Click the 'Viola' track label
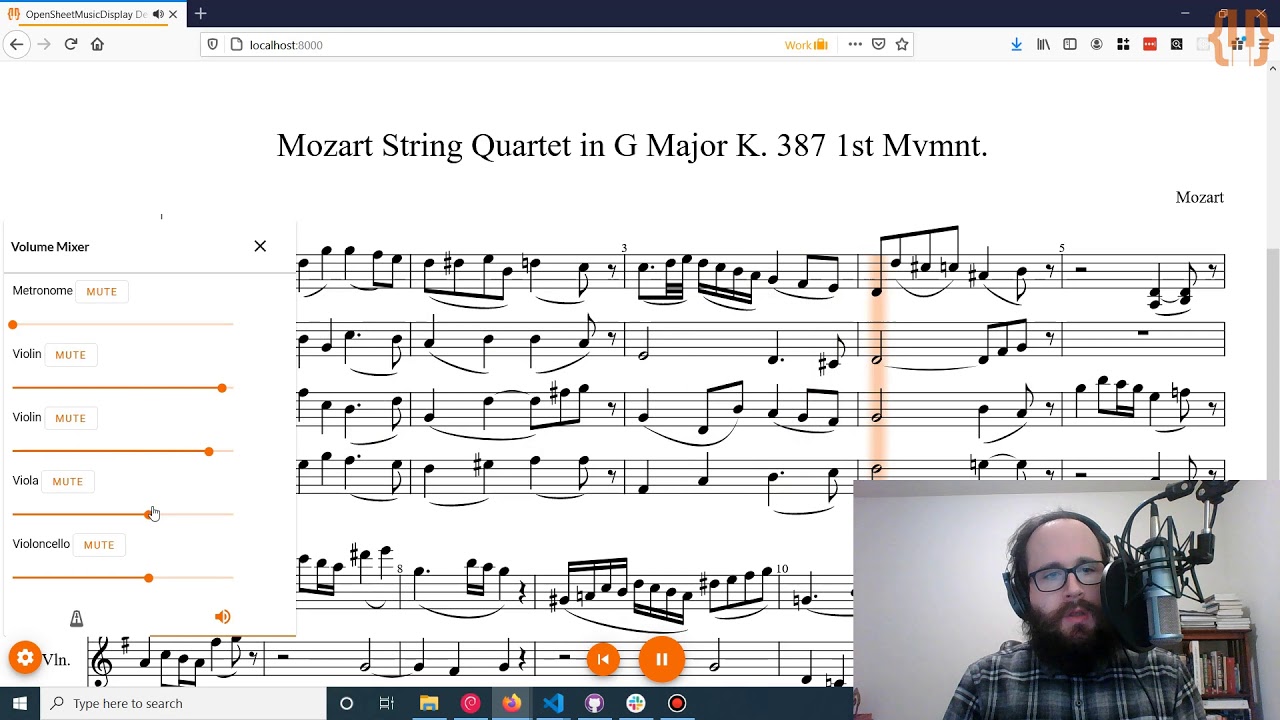The image size is (1280, 720). pos(26,481)
